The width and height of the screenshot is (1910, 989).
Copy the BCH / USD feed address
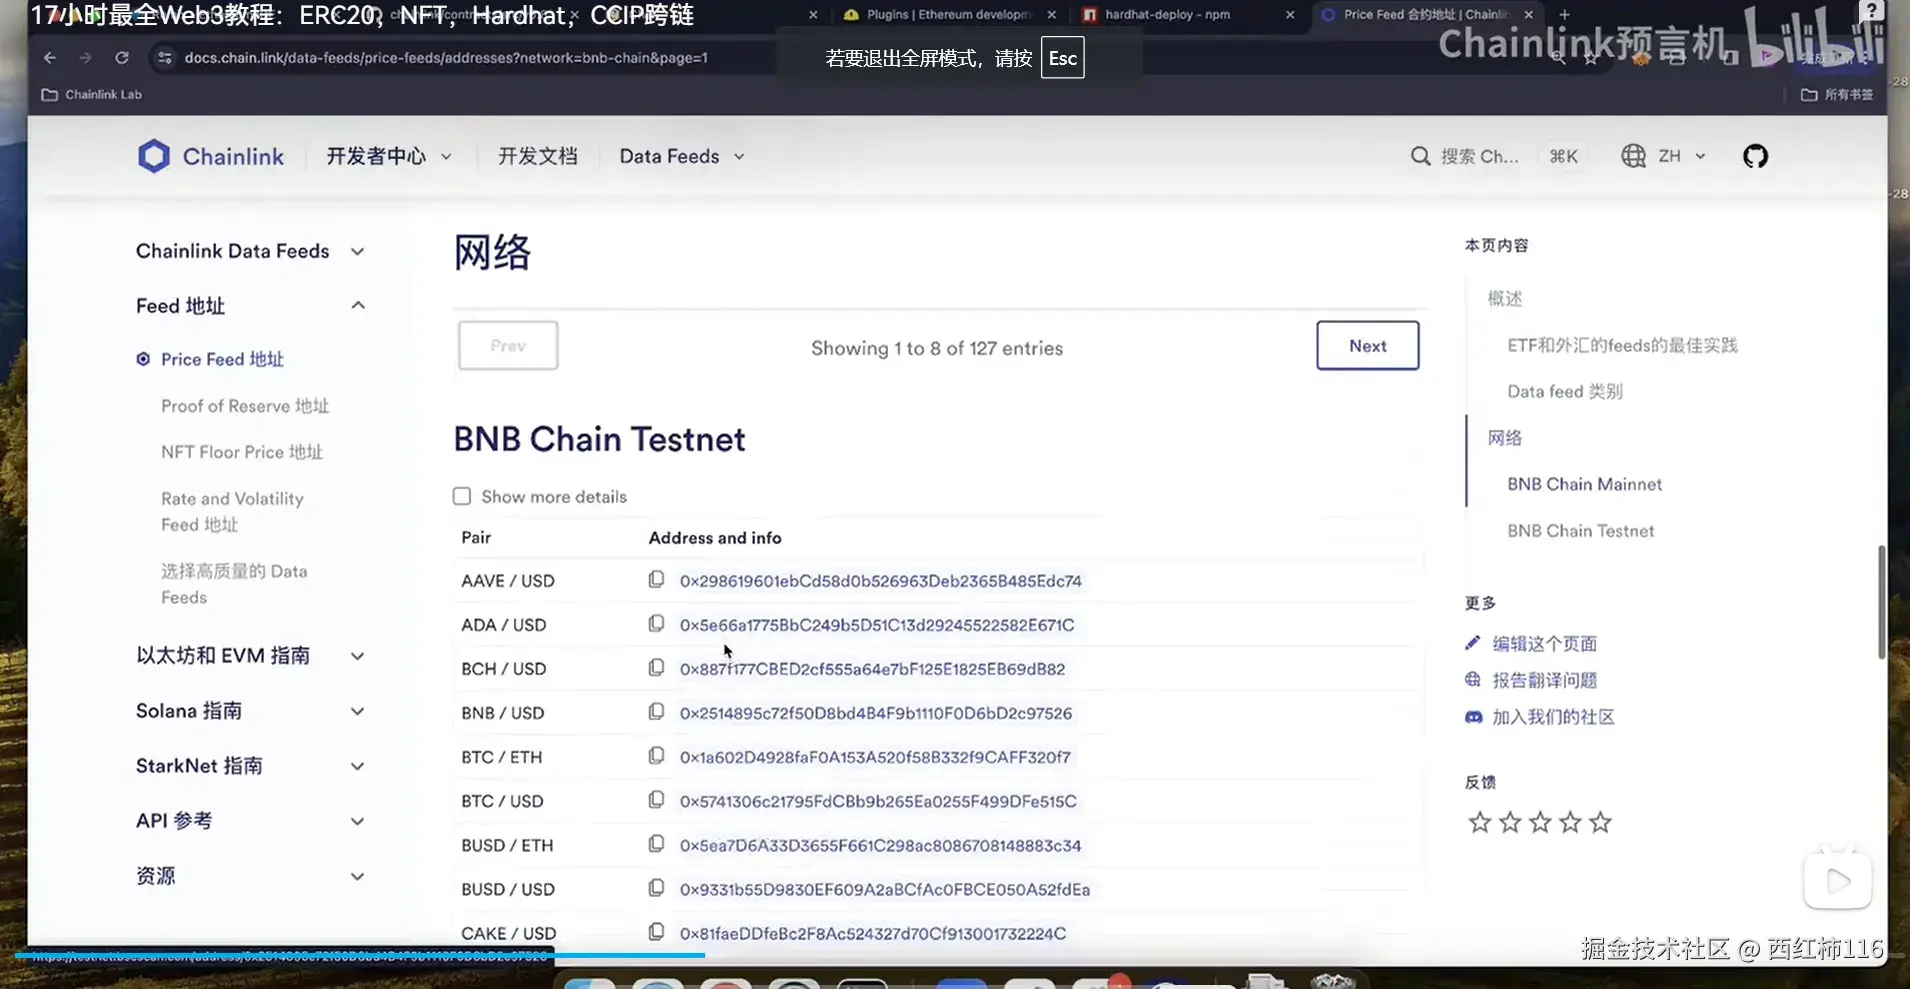click(656, 668)
